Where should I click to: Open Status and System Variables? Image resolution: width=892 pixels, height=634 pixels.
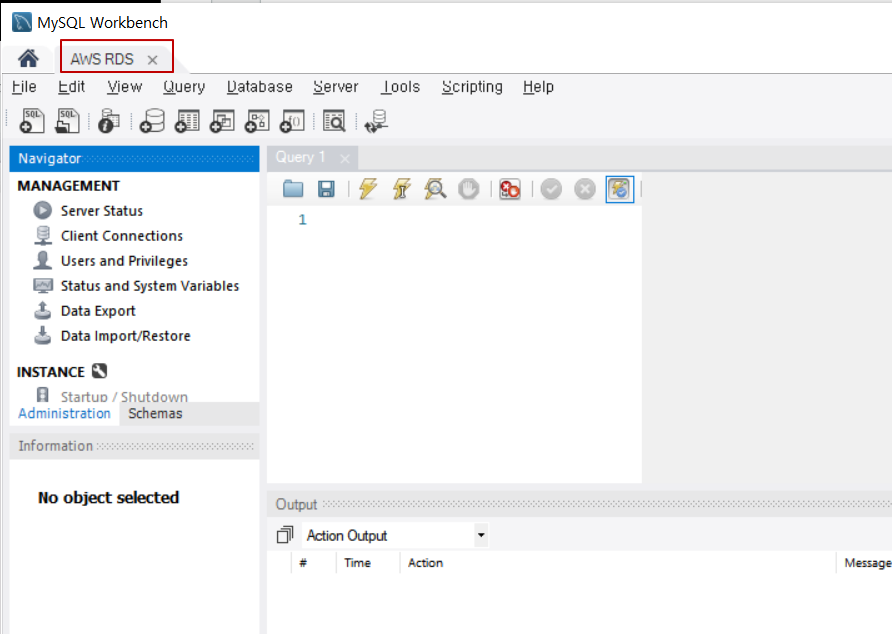coord(150,286)
